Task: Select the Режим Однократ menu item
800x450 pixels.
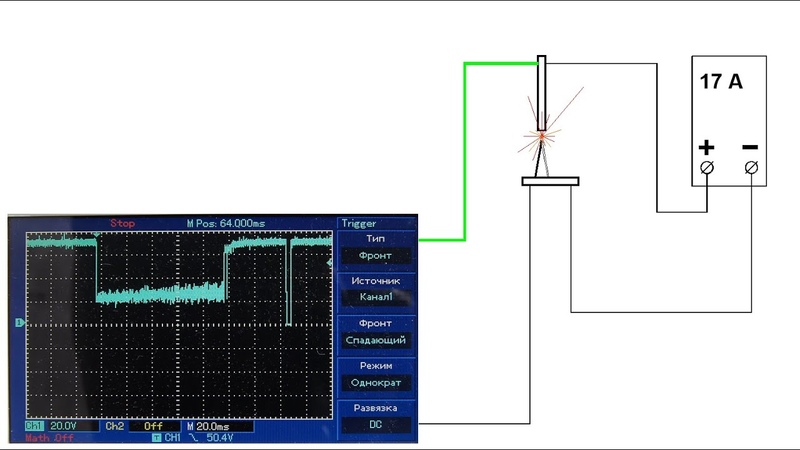Action: pos(376,375)
